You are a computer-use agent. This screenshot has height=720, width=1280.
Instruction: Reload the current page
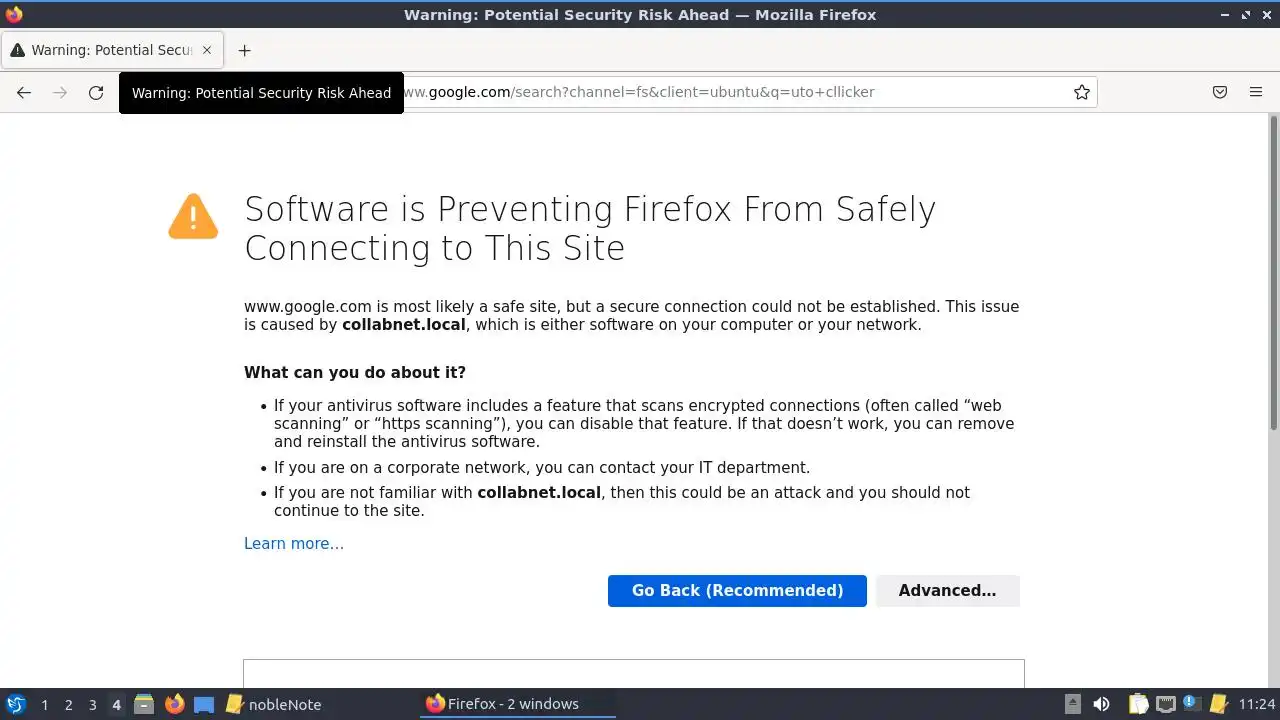pos(96,92)
